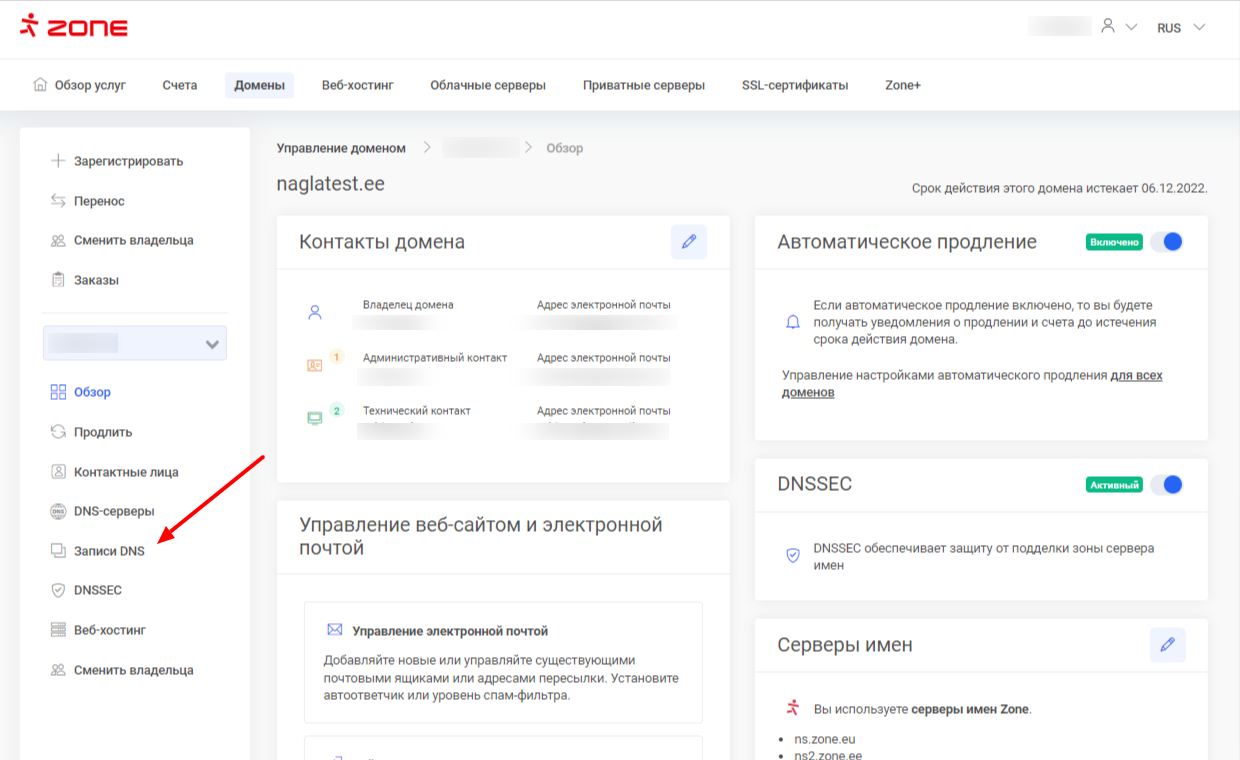Open the Облачные серверы tab
Screen dimensions: 1240x760
click(x=488, y=85)
